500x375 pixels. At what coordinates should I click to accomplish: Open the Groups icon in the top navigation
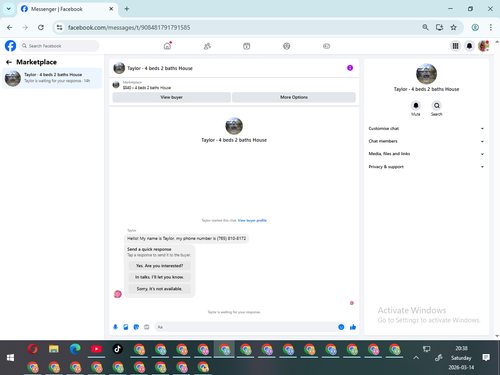[287, 46]
